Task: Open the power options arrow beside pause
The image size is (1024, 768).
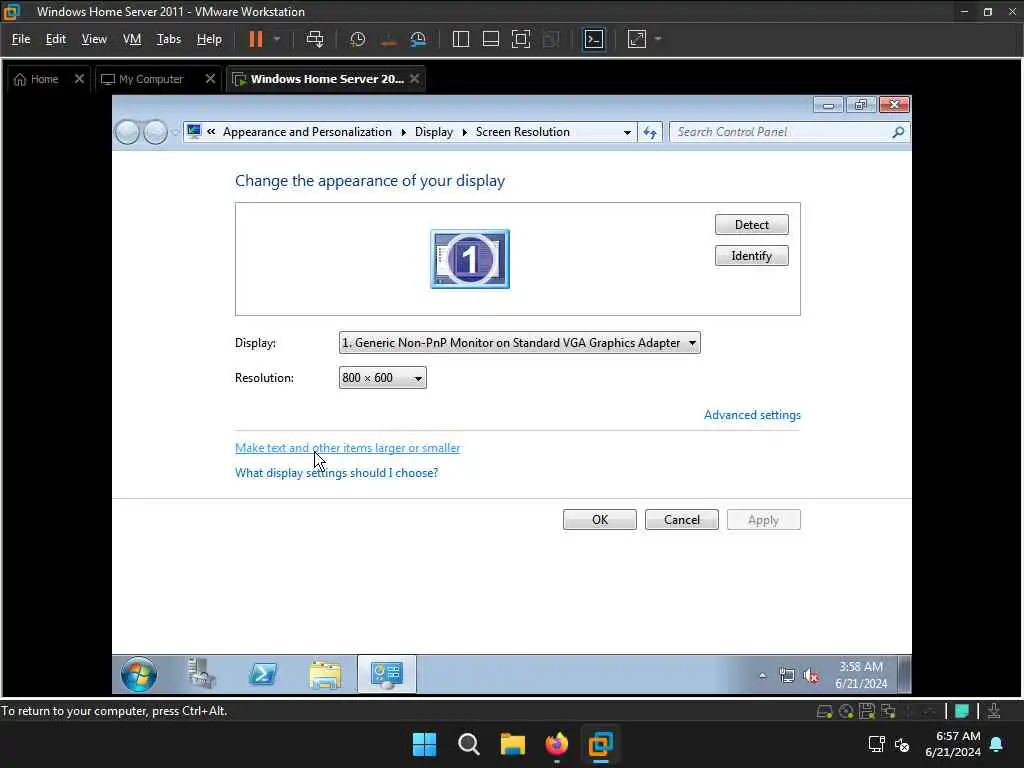Action: click(277, 39)
